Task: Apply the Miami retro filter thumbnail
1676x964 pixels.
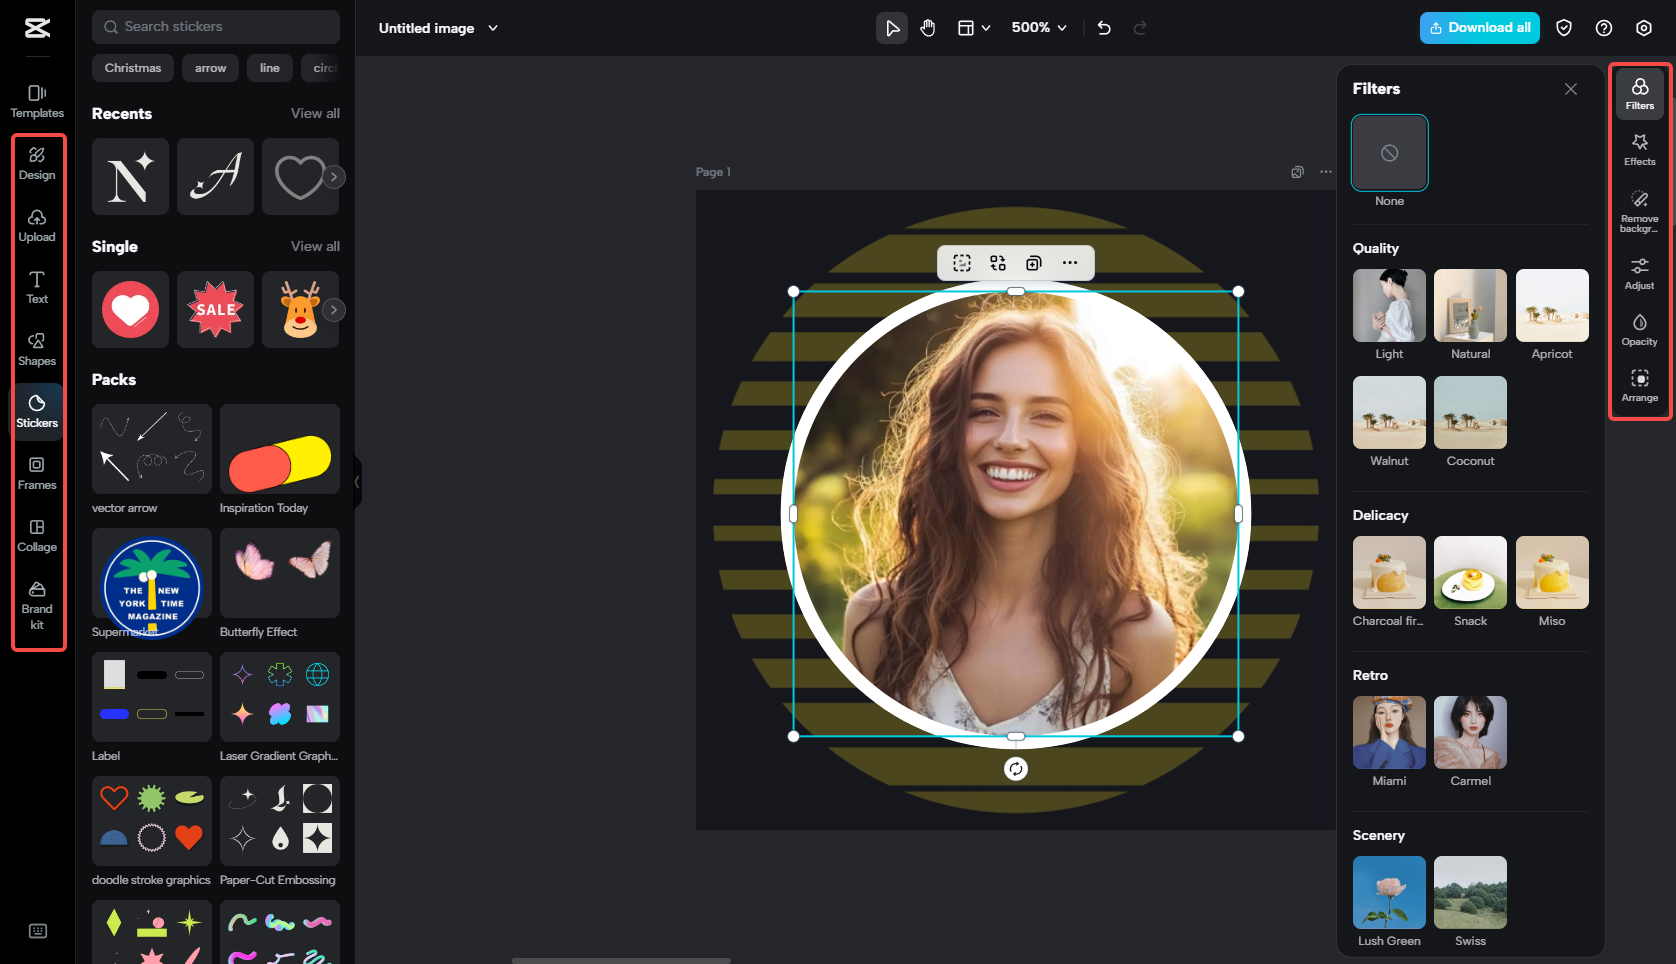Action: click(1389, 732)
